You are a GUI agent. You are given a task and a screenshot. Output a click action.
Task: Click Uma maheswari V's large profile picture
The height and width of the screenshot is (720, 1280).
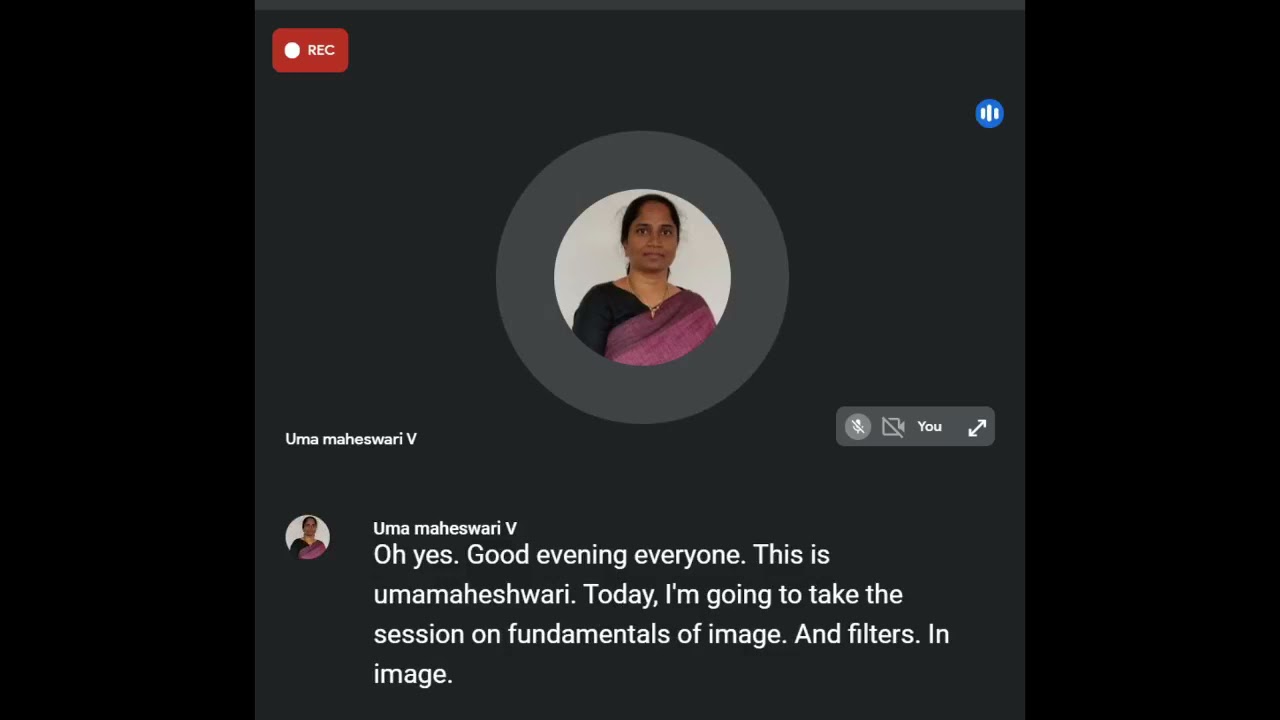pyautogui.click(x=642, y=277)
